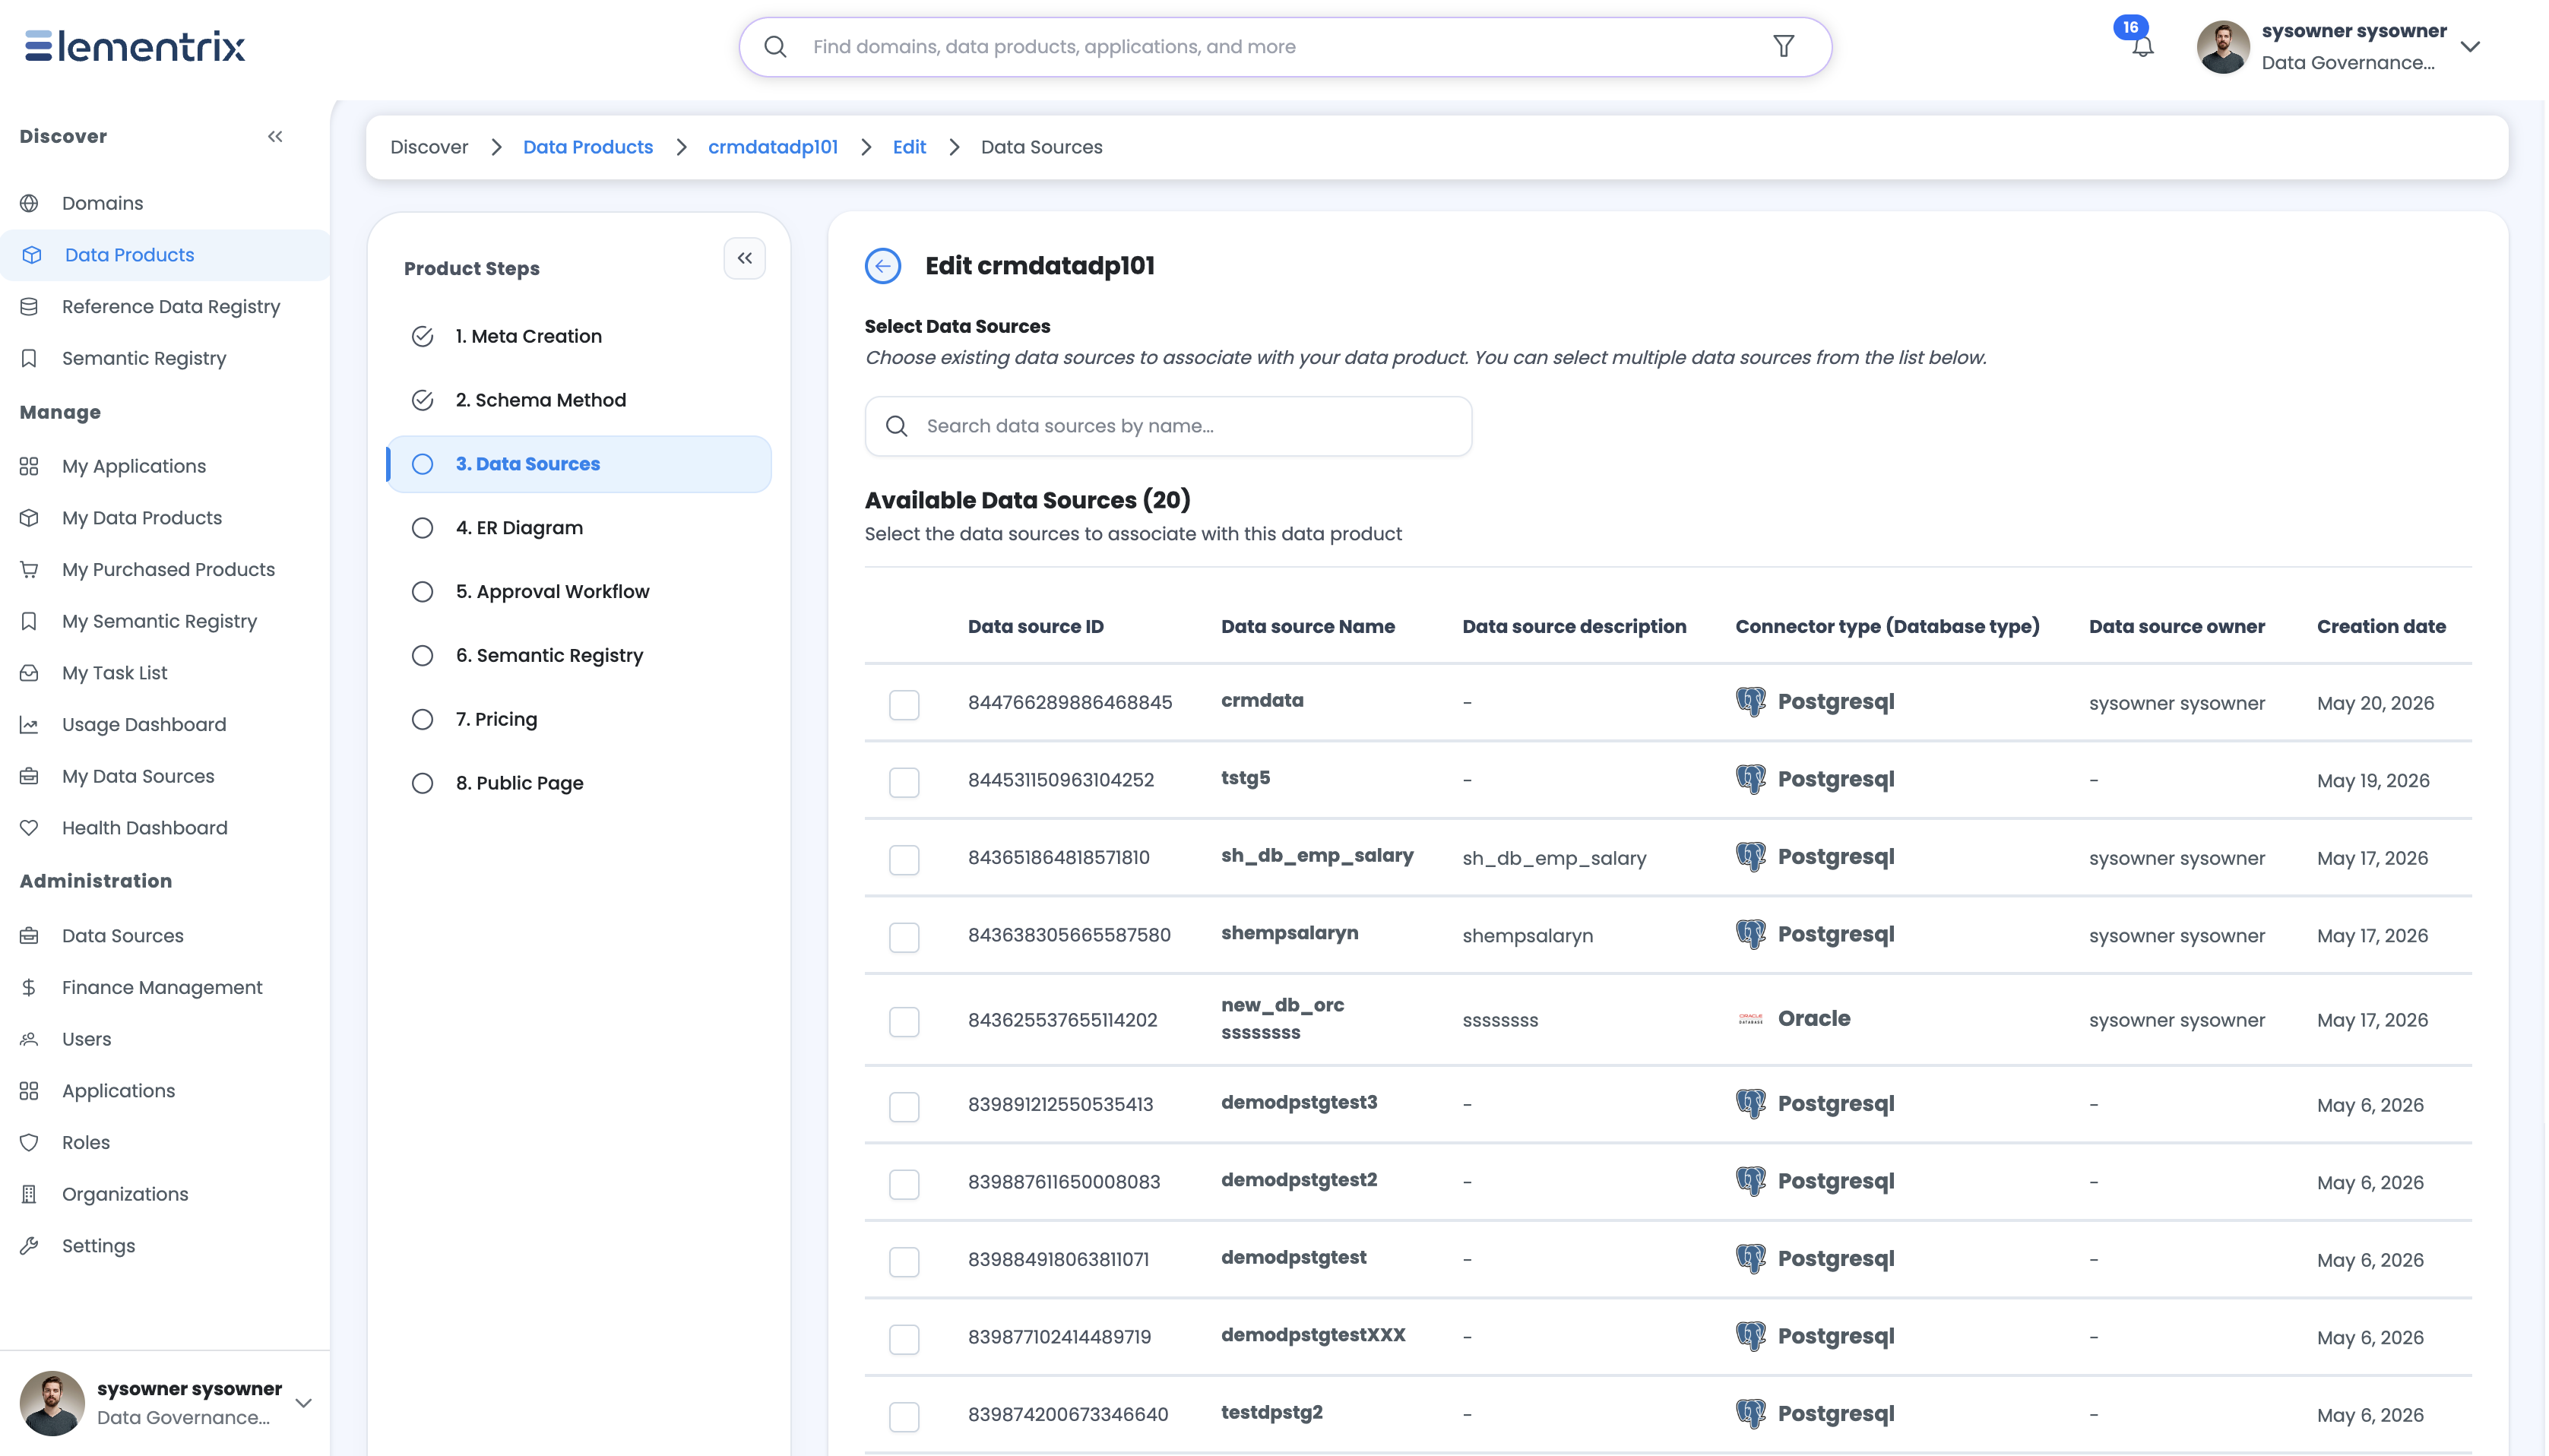Go to step 1. Meta Creation

(x=578, y=336)
